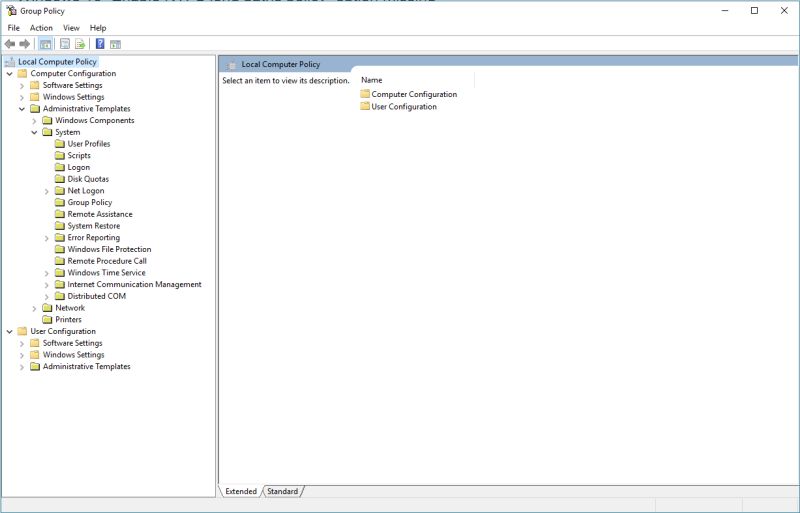Expand the Windows Time Service node
The image size is (800, 513).
click(46, 273)
